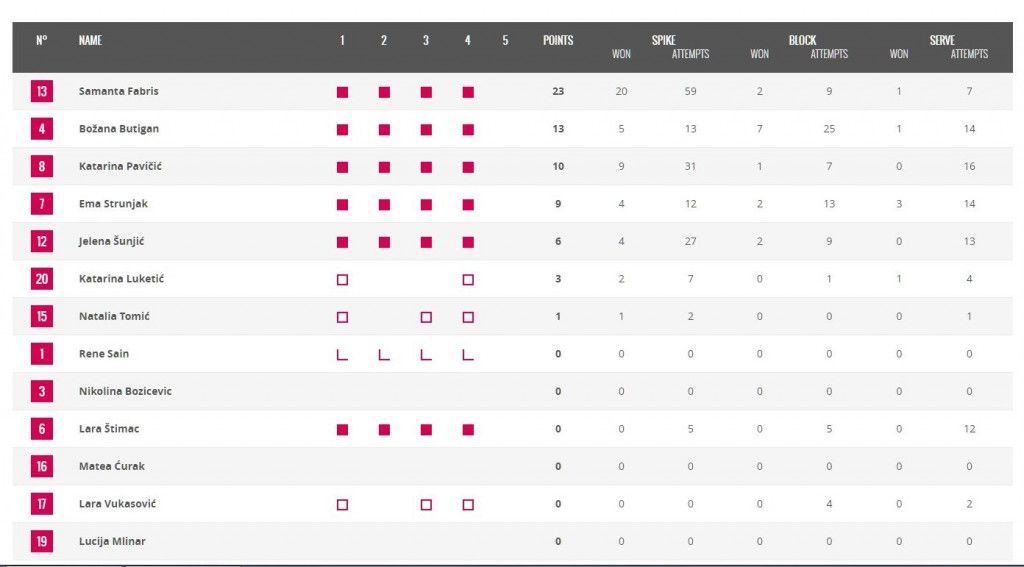Click Katarina Luketić's number 20 jersey badge
Viewport: 1024px width, 567px height.
(x=42, y=279)
